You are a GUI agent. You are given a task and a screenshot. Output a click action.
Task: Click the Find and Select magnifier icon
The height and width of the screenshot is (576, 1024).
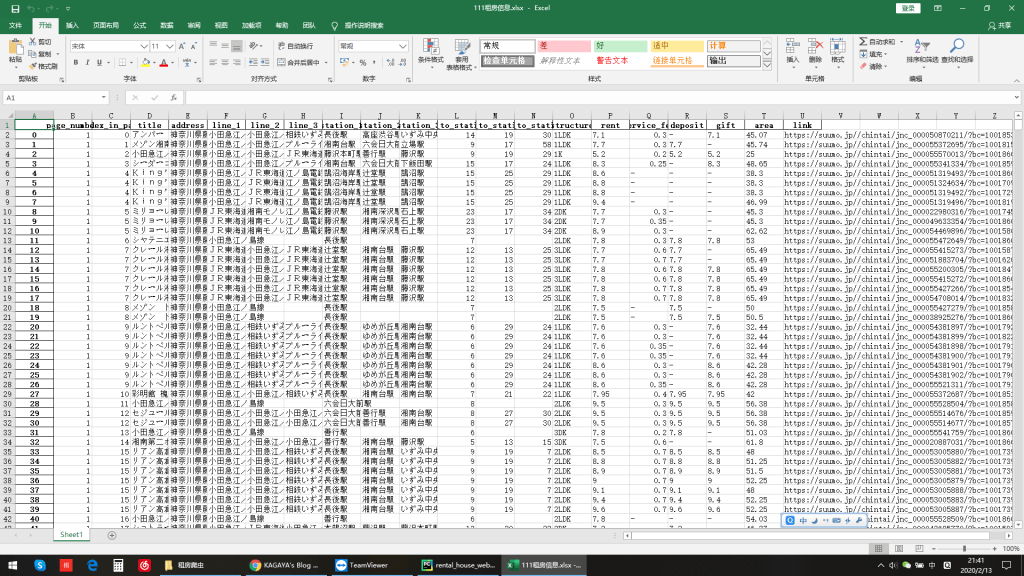click(x=957, y=47)
